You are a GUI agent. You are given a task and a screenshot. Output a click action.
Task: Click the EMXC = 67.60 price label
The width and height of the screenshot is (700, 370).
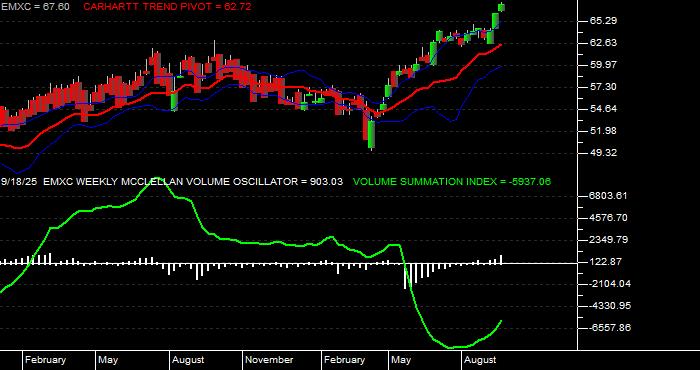coord(35,7)
